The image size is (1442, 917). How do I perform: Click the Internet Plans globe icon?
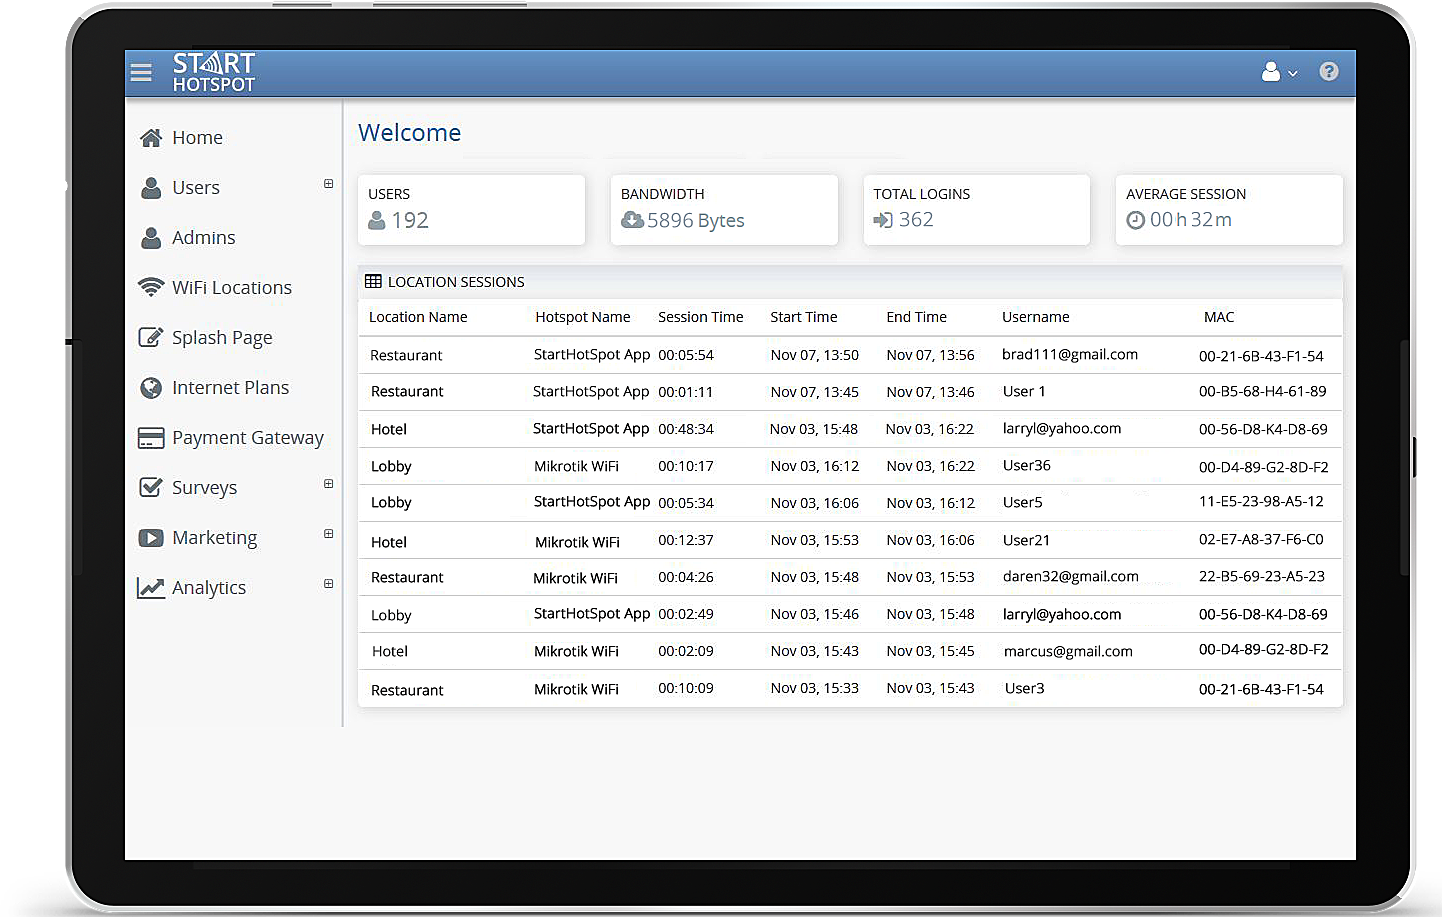coord(151,388)
